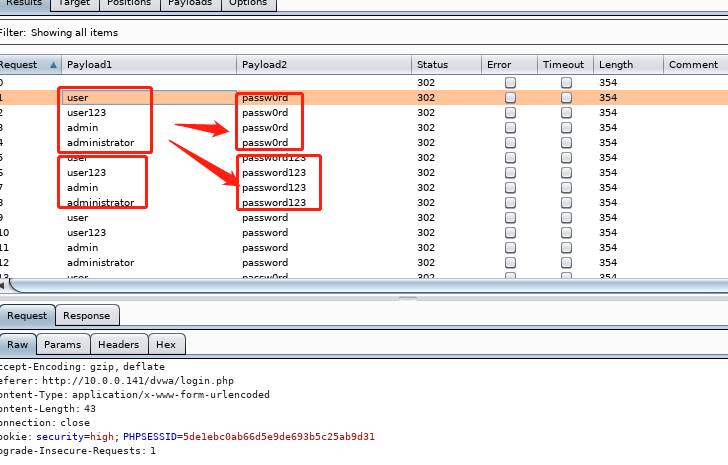Image resolution: width=728 pixels, height=465 pixels.
Task: Click the horizontal scrollbar of results table
Action: pos(369,286)
